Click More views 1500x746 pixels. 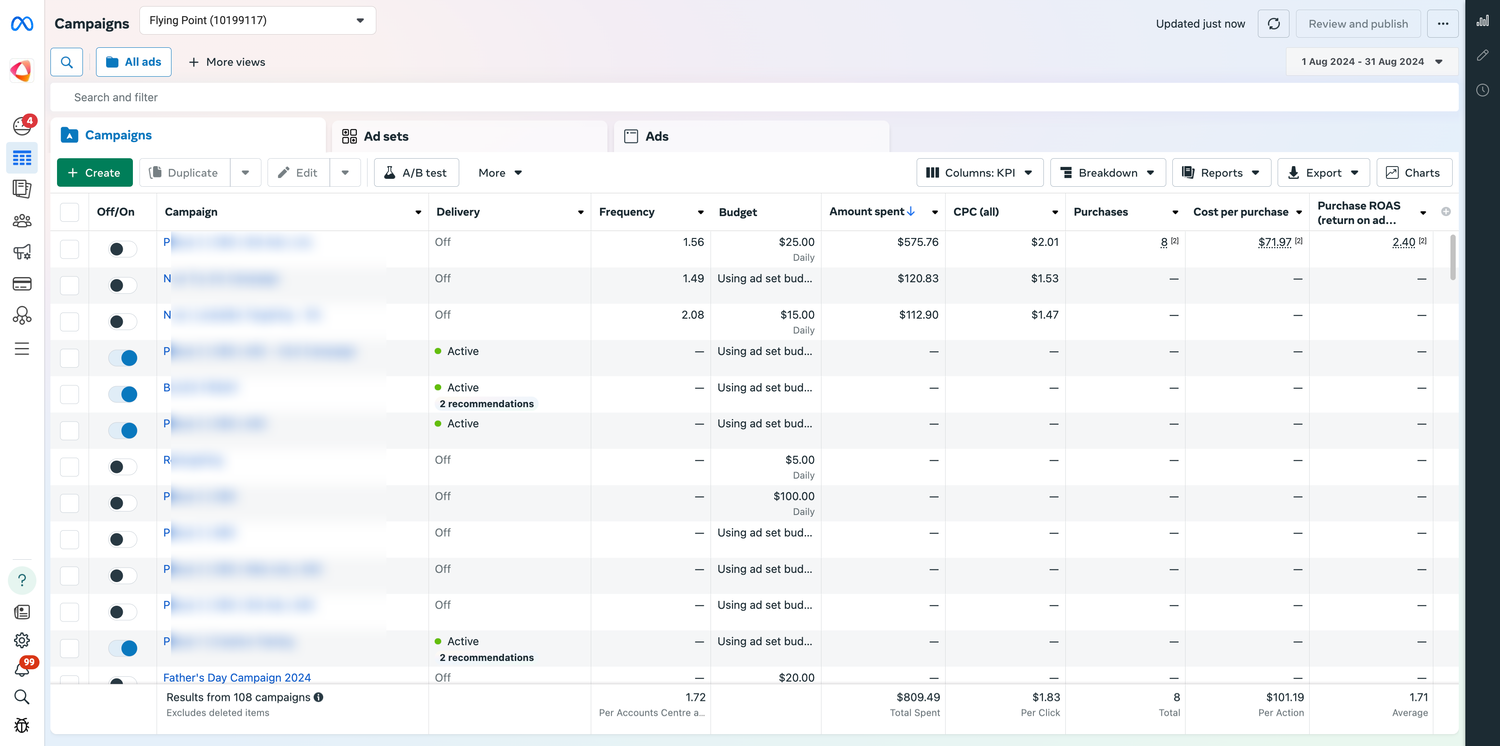point(227,62)
